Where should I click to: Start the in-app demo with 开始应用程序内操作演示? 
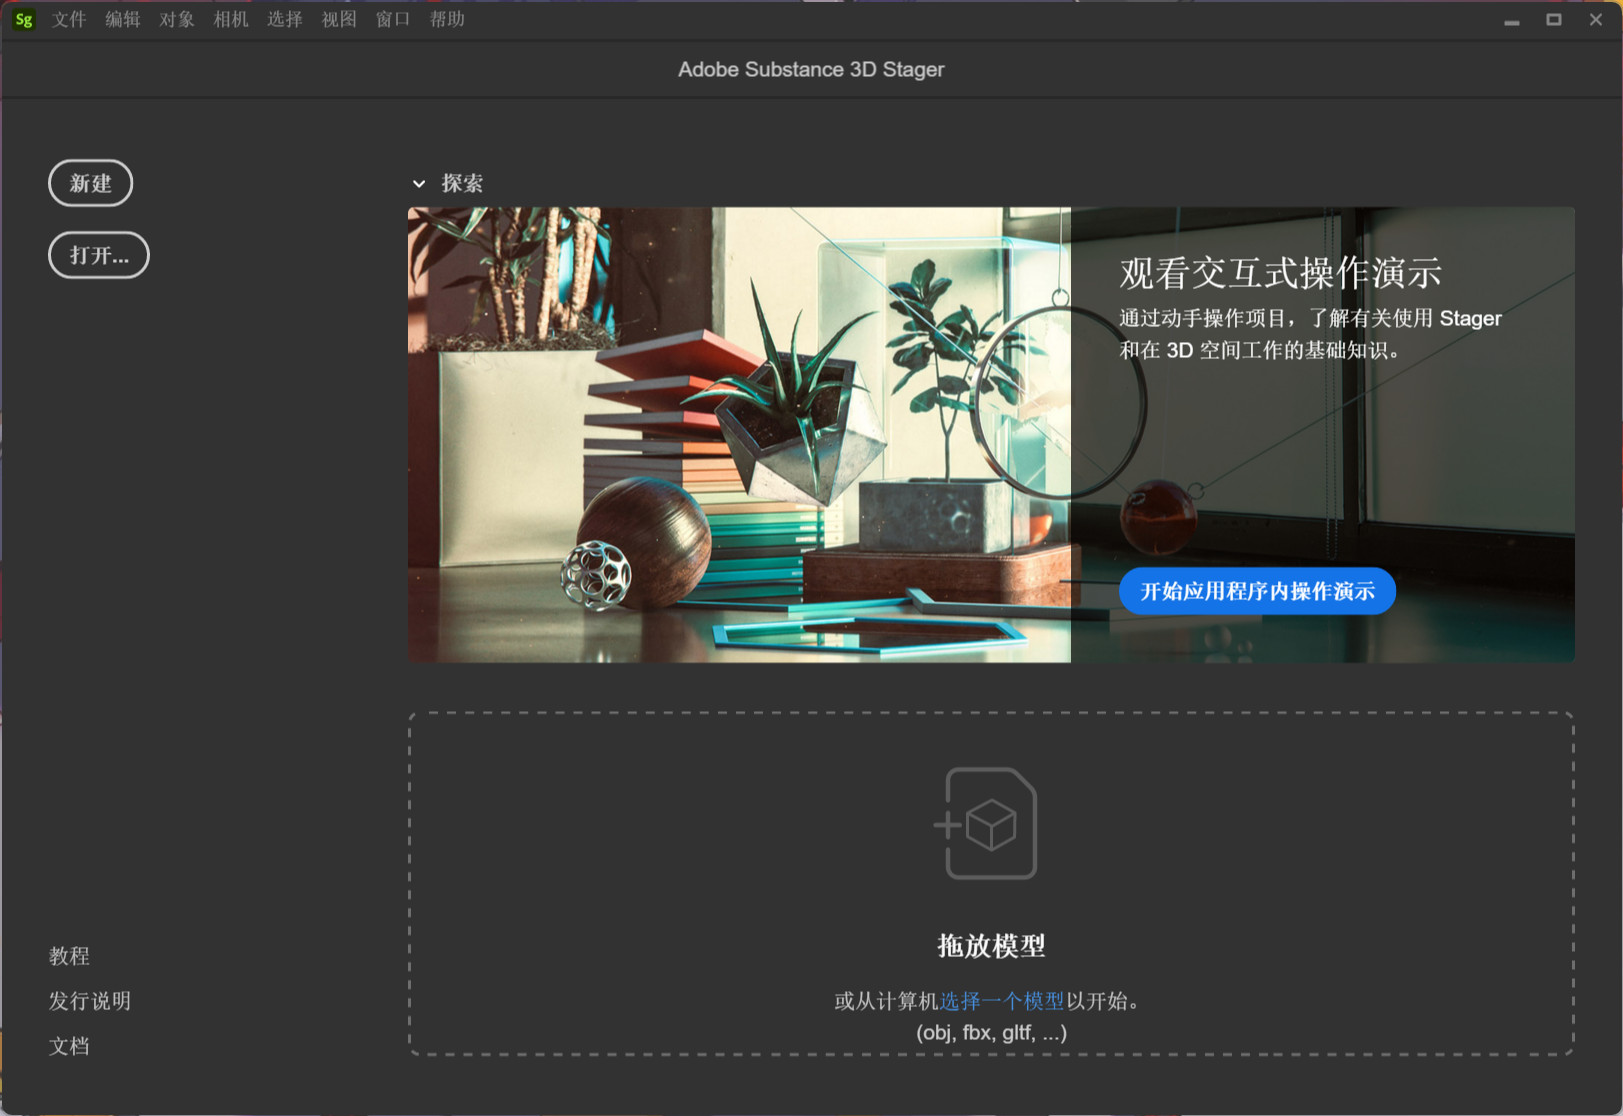click(x=1257, y=591)
